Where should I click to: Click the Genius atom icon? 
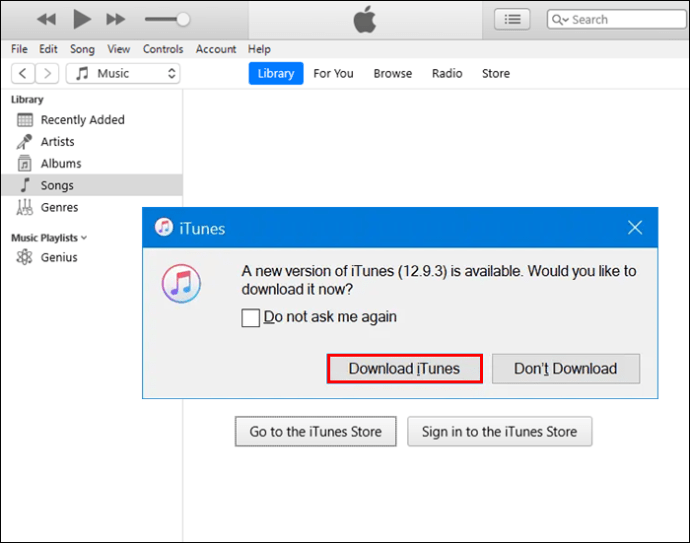tap(24, 257)
